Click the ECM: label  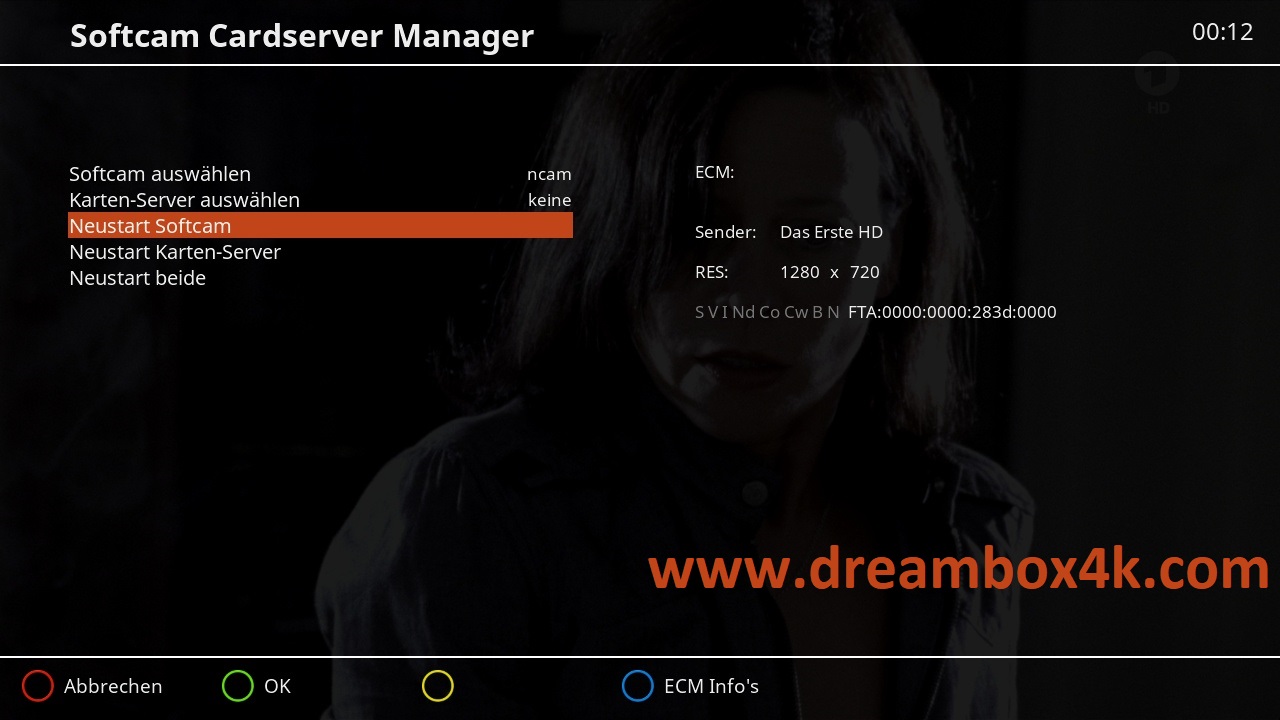click(714, 172)
